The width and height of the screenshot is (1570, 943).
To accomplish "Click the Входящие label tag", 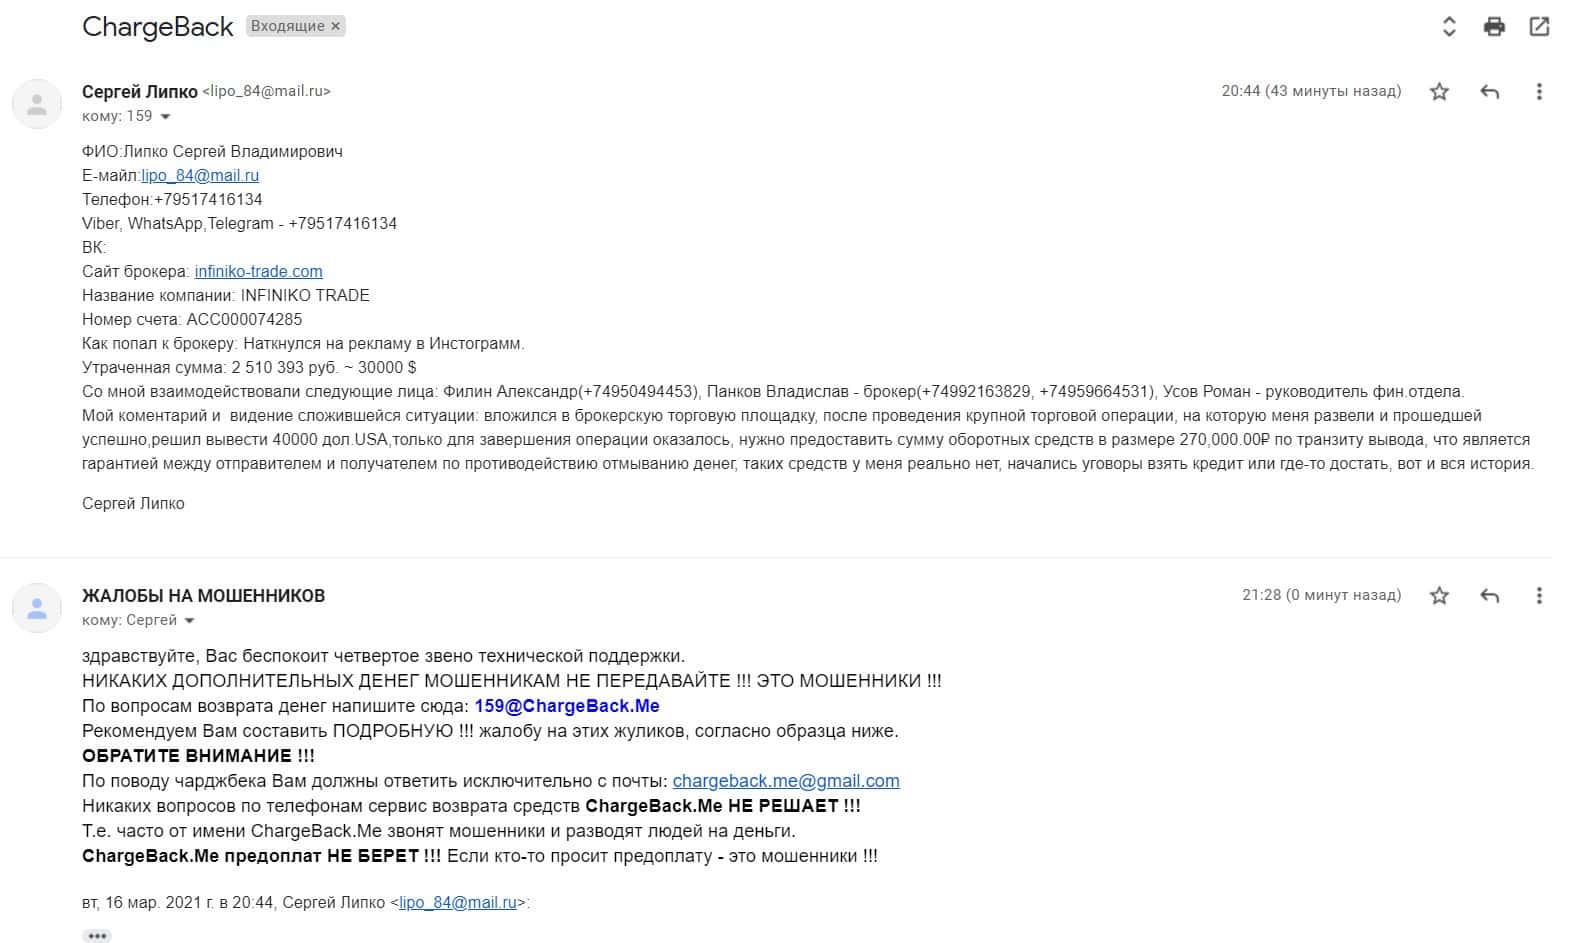I will (x=287, y=27).
